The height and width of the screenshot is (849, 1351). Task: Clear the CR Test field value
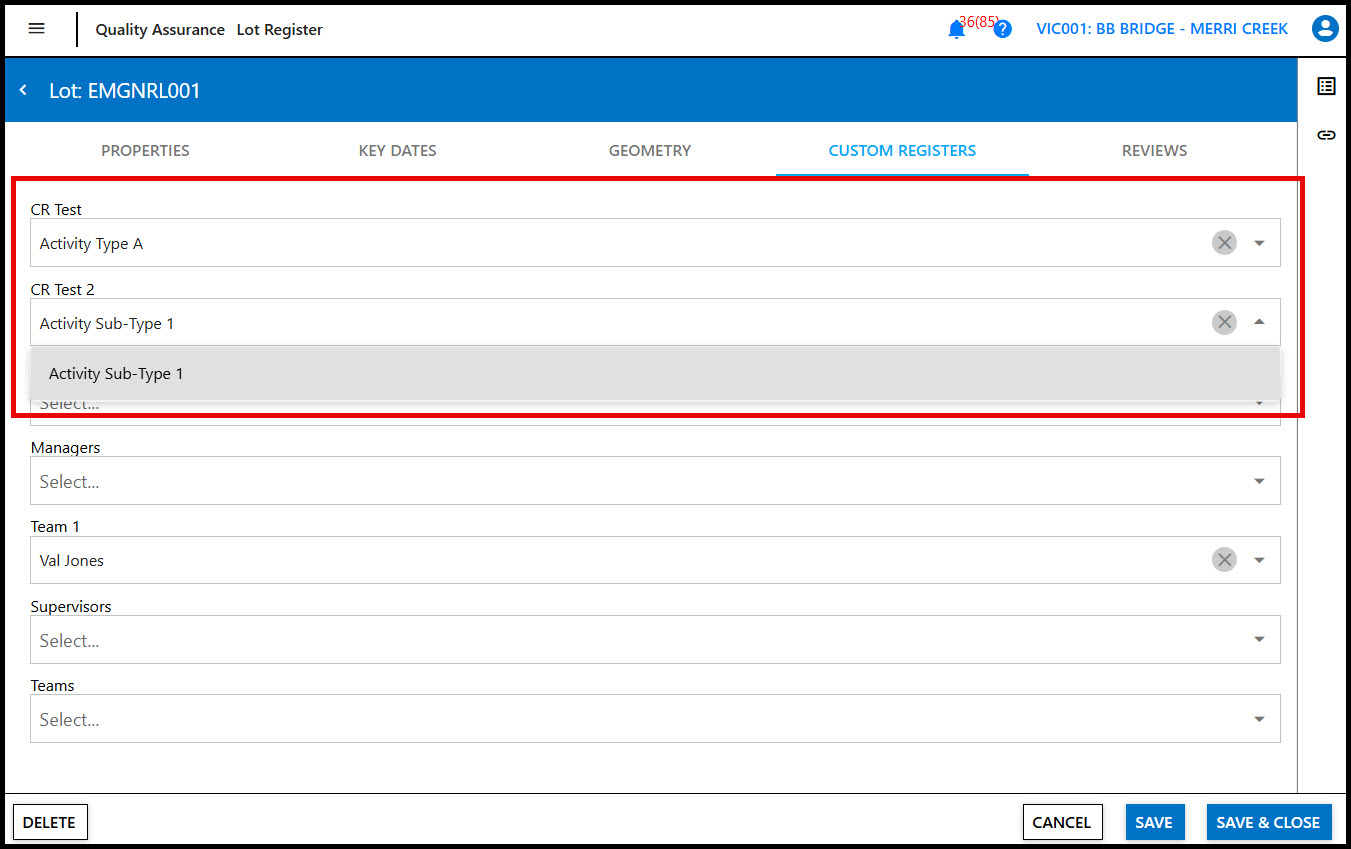[1224, 243]
